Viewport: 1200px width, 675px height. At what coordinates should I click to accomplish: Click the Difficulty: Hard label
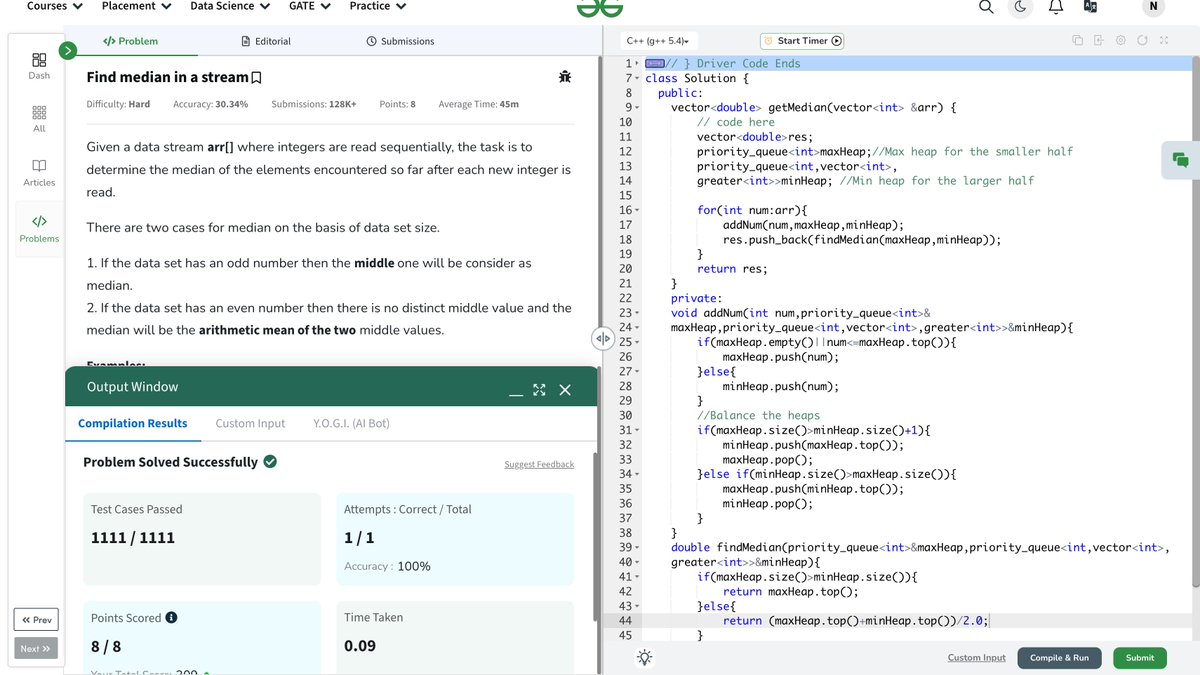click(x=118, y=104)
